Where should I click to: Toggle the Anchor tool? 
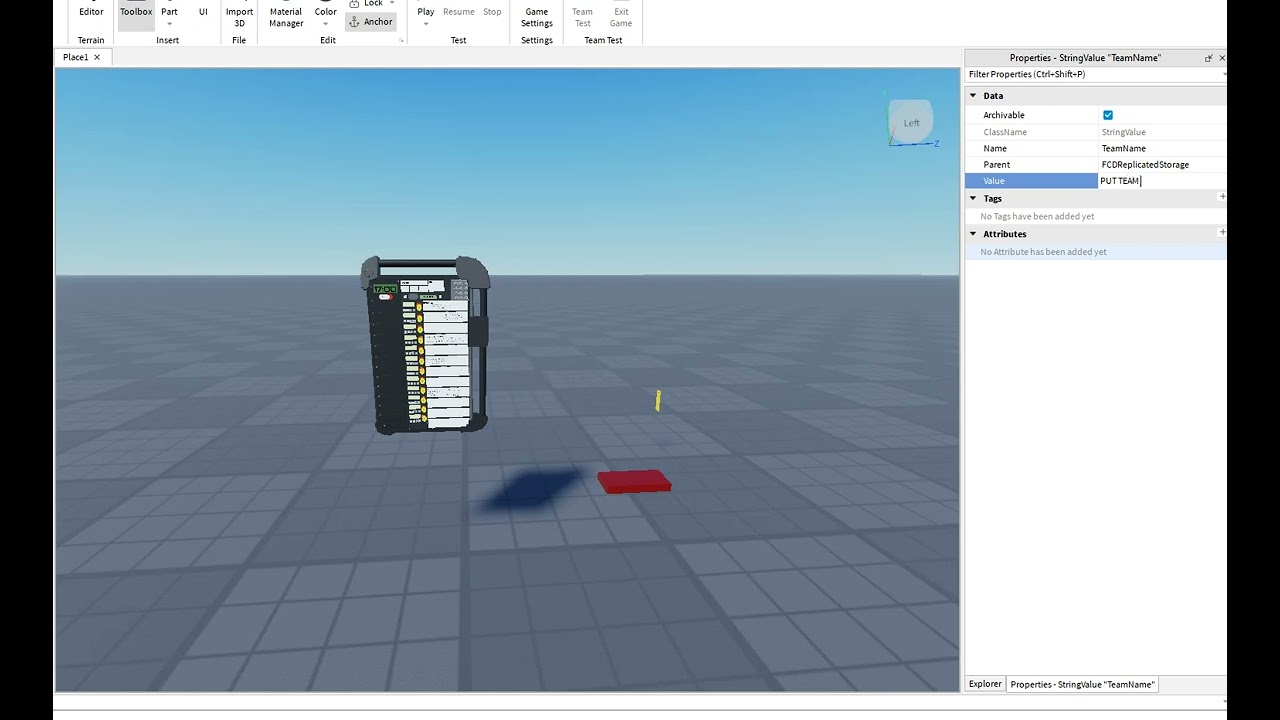point(370,22)
